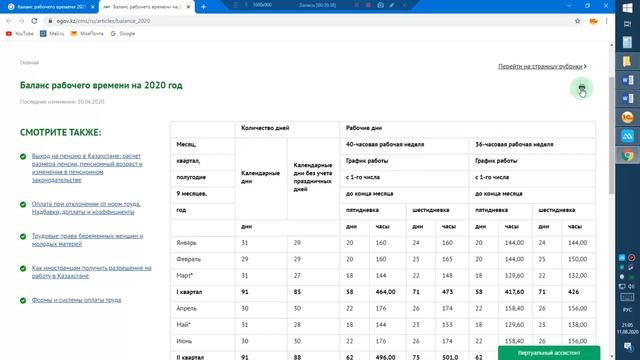Click the touch keyboard tray icon
Image resolution: width=640 pixels, height=360 pixels.
pyautogui.click(x=627, y=297)
